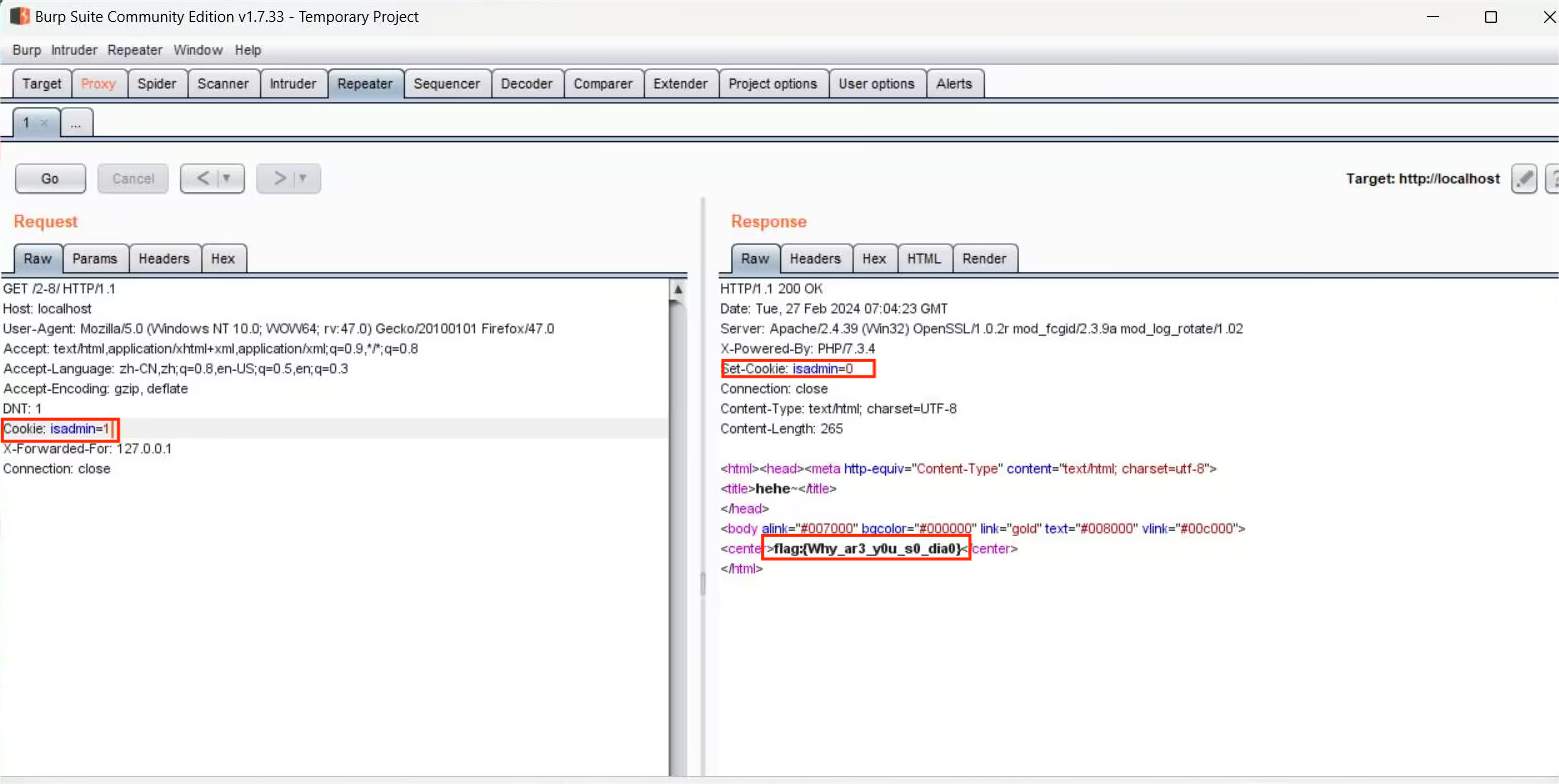Go forward to next request with > button
Screen dimensions: 1559x784
click(279, 179)
